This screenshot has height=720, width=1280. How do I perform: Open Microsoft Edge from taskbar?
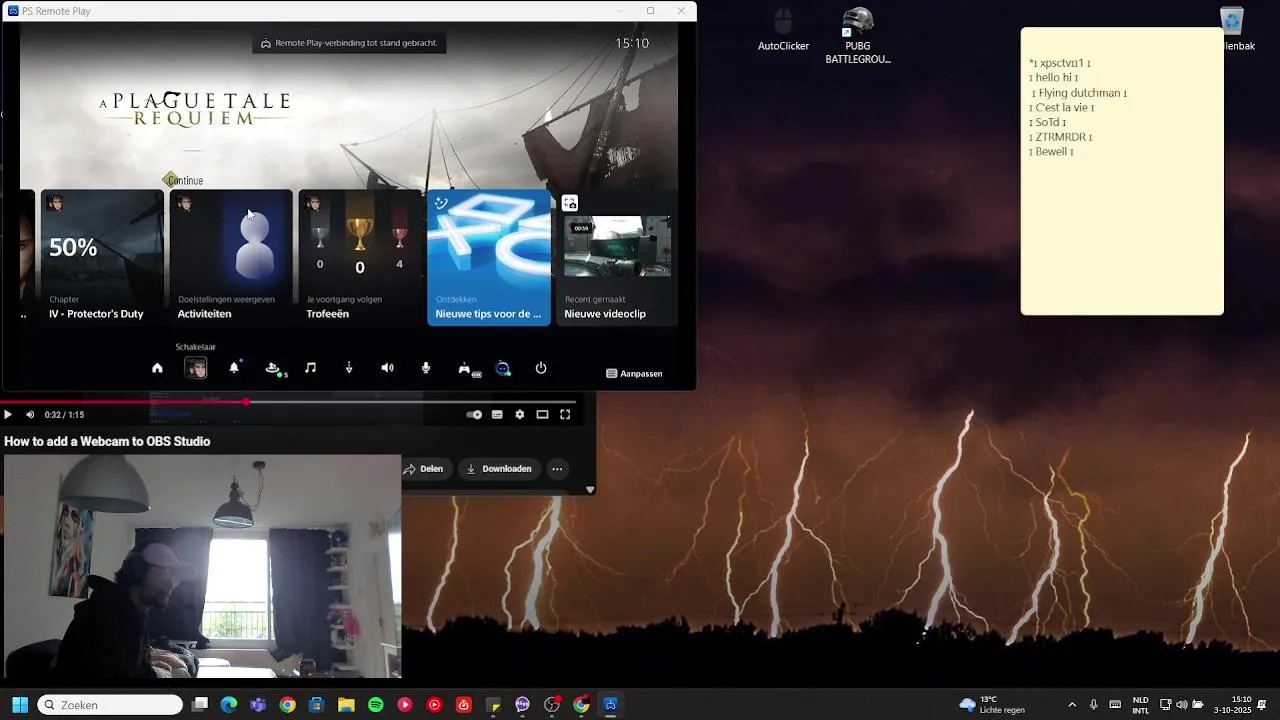click(229, 705)
